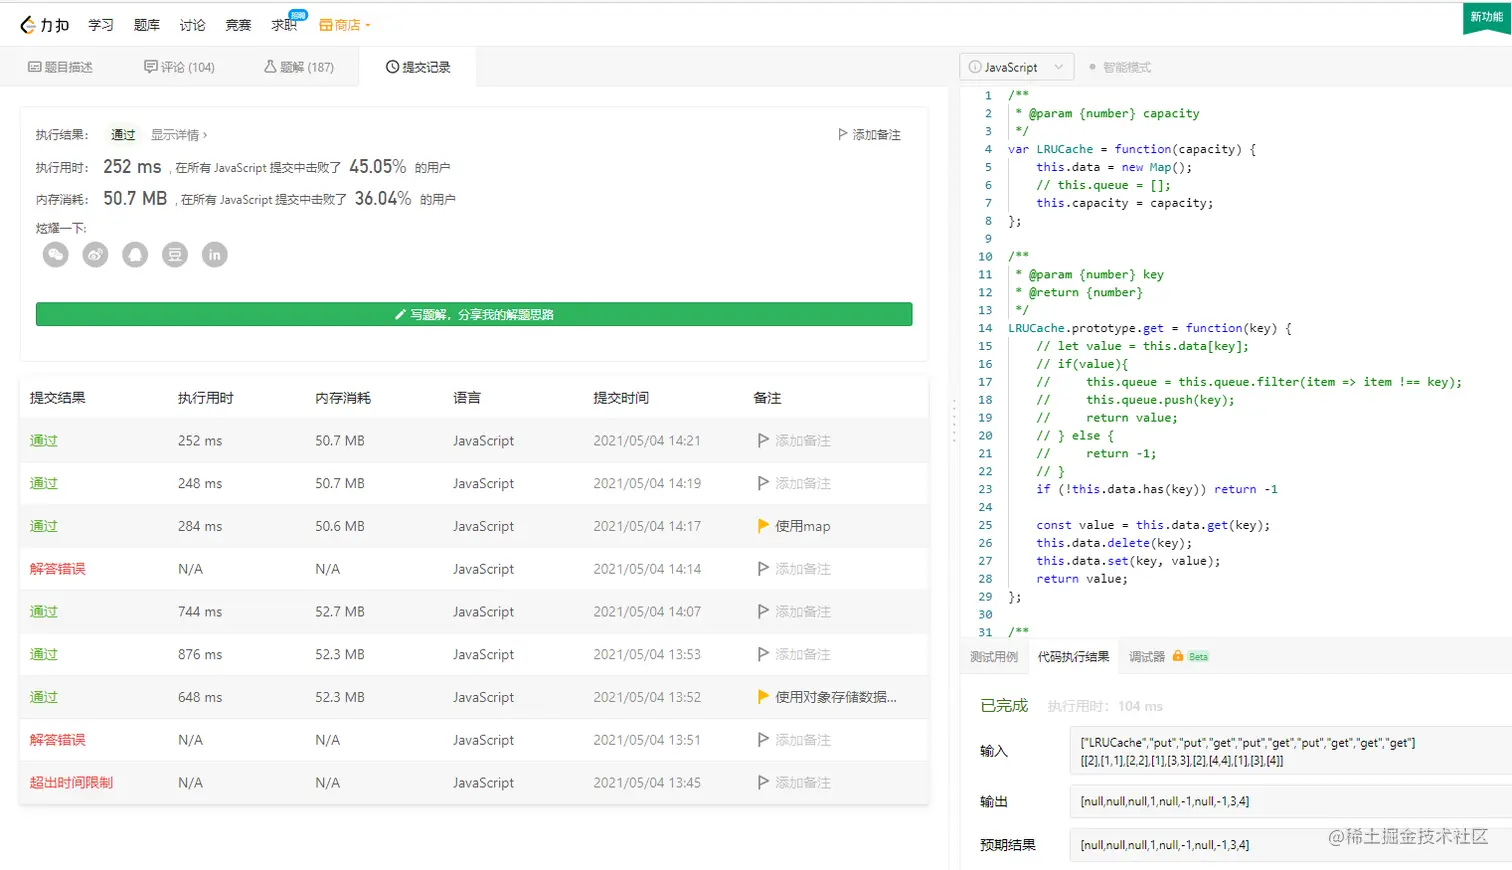Open the 通过 submission with 648 ms
The image size is (1512, 870).
coord(44,697)
